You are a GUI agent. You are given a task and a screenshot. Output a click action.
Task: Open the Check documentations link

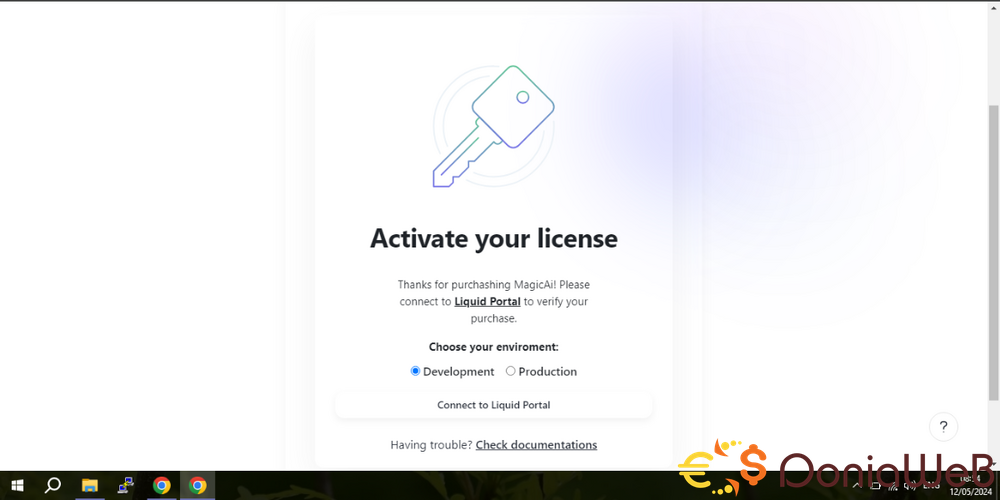[x=536, y=445]
